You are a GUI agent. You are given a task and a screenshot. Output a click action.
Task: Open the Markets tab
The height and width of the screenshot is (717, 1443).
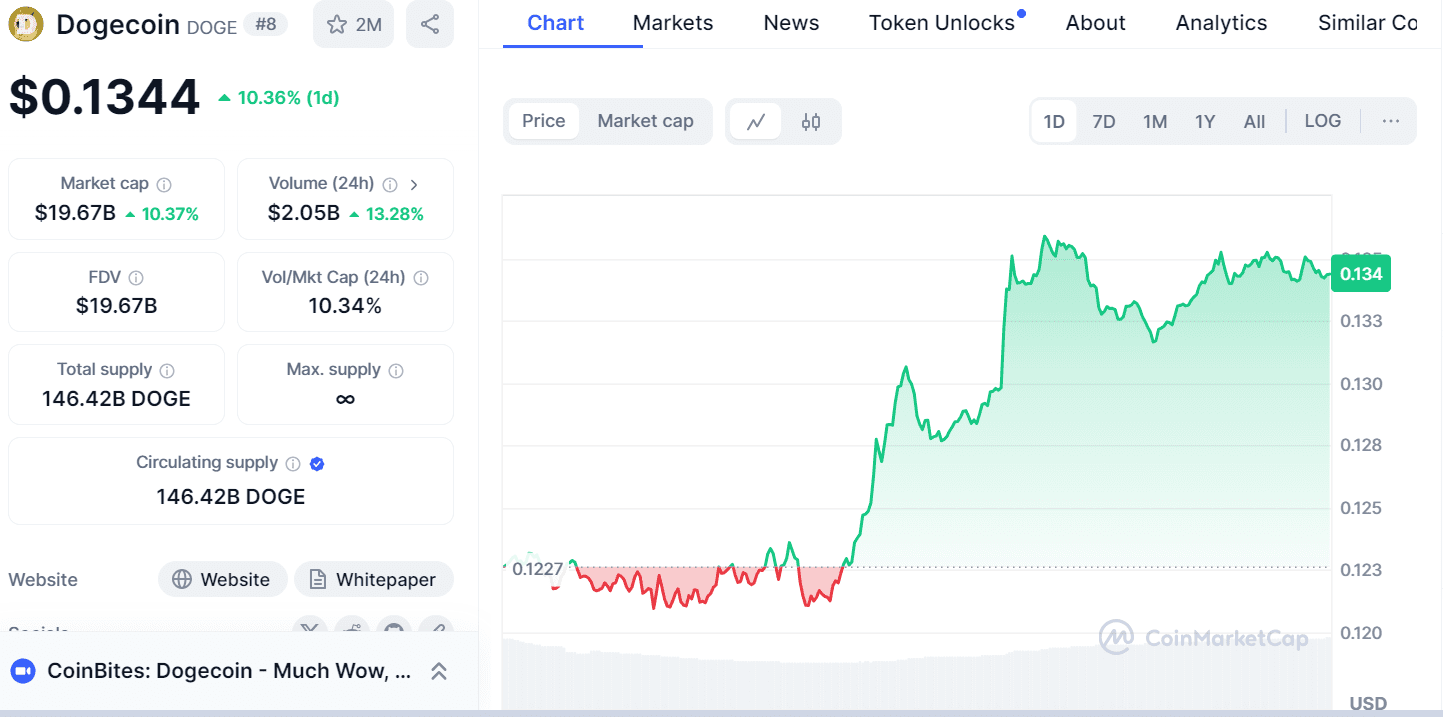(x=673, y=23)
